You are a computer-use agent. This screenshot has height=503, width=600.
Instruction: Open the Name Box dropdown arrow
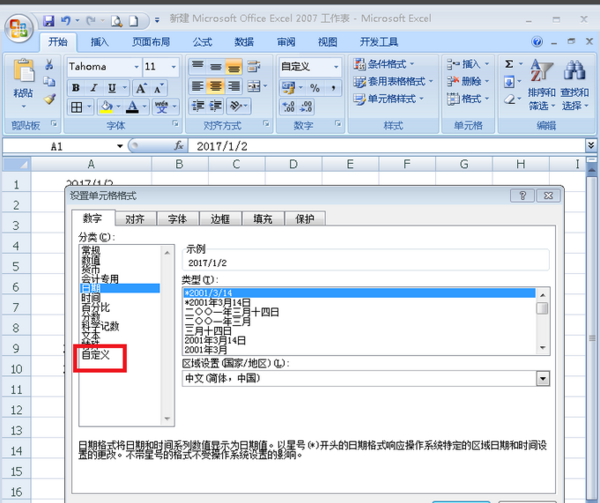pyautogui.click(x=120, y=146)
